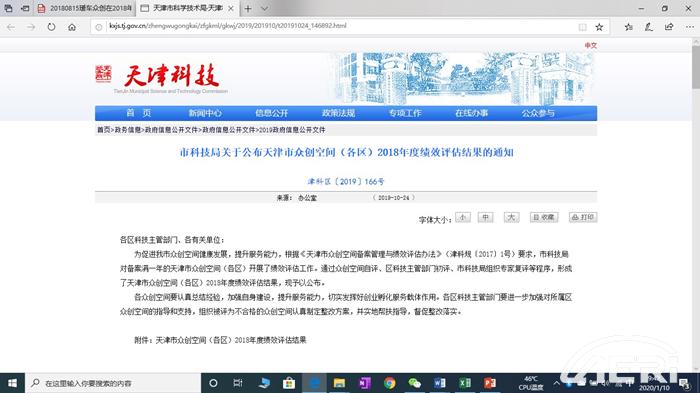Open the Favorites hub icon
Image resolution: width=700 pixels, height=393 pixels.
point(629,27)
